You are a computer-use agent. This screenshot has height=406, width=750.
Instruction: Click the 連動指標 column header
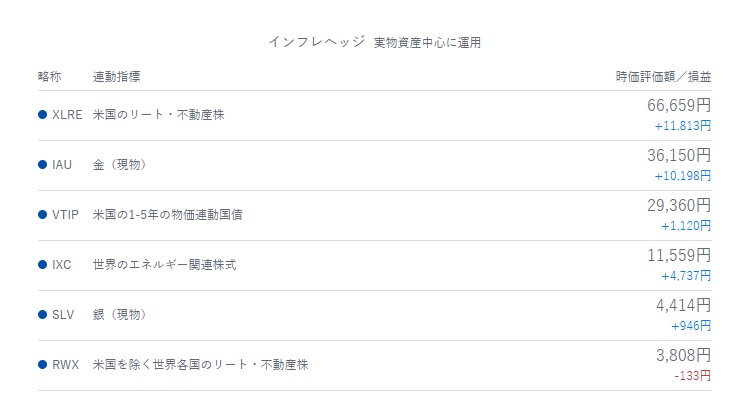click(116, 77)
